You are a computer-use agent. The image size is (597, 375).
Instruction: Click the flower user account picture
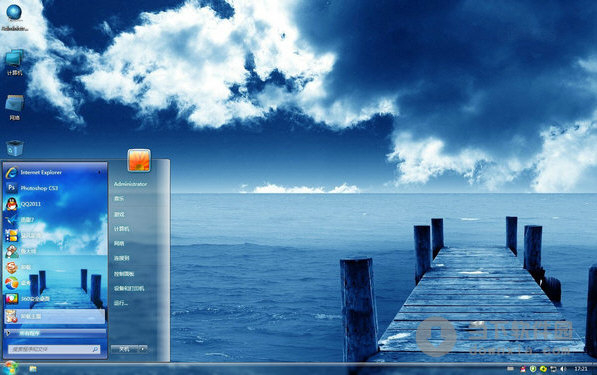point(139,160)
